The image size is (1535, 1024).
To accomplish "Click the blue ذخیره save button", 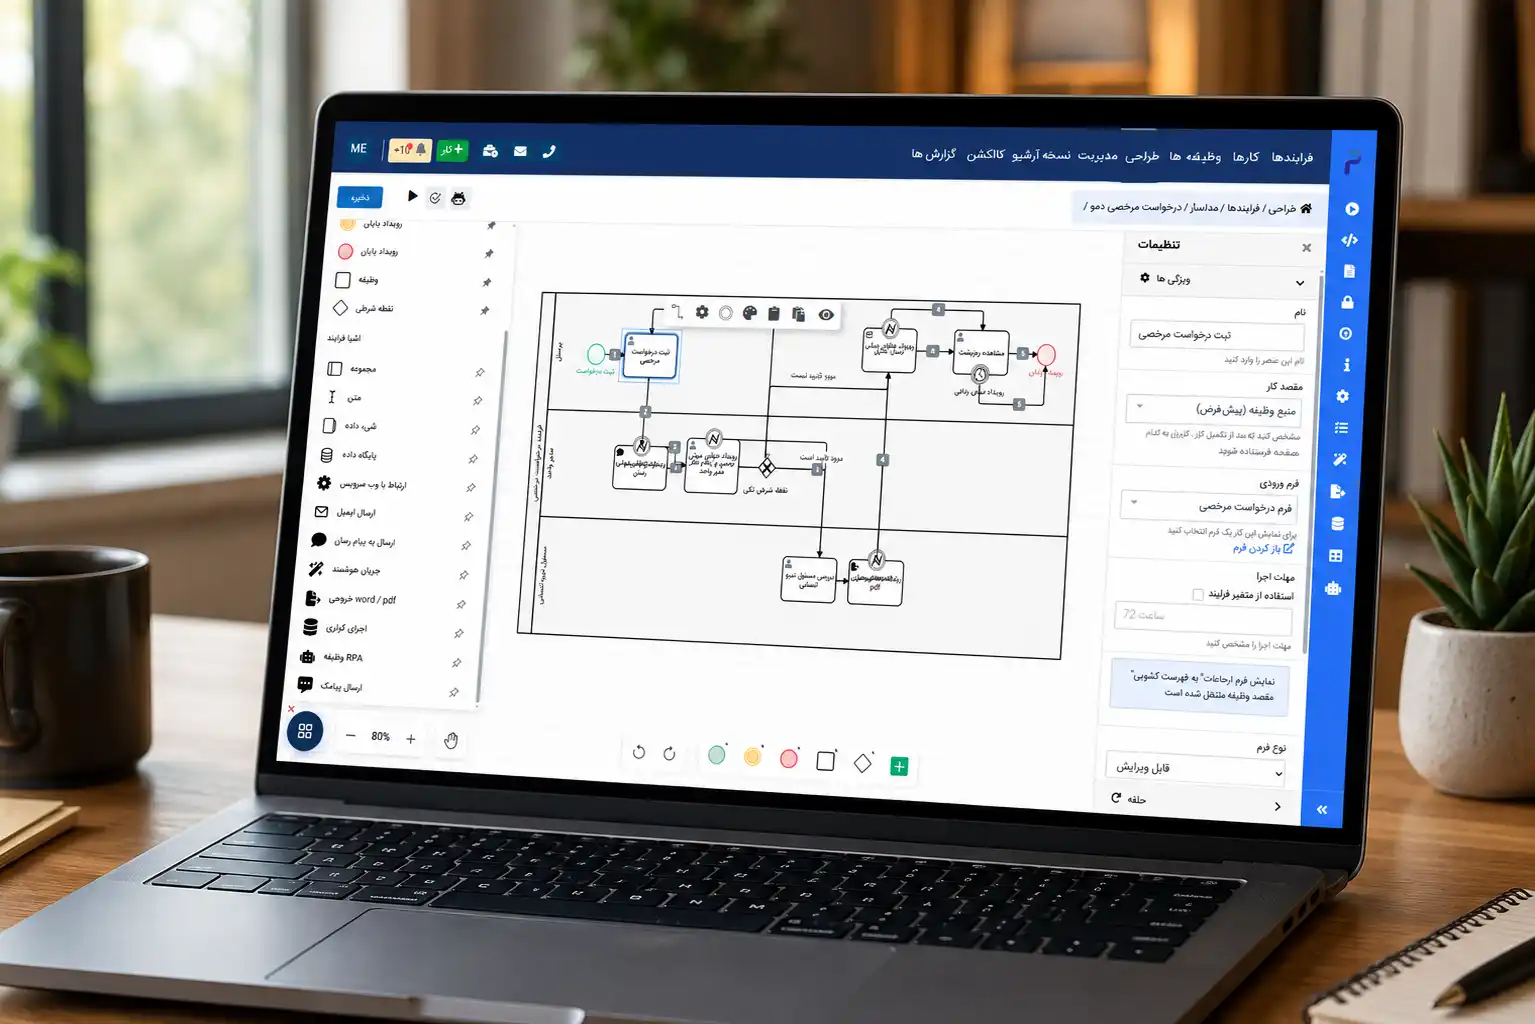I will click(360, 197).
